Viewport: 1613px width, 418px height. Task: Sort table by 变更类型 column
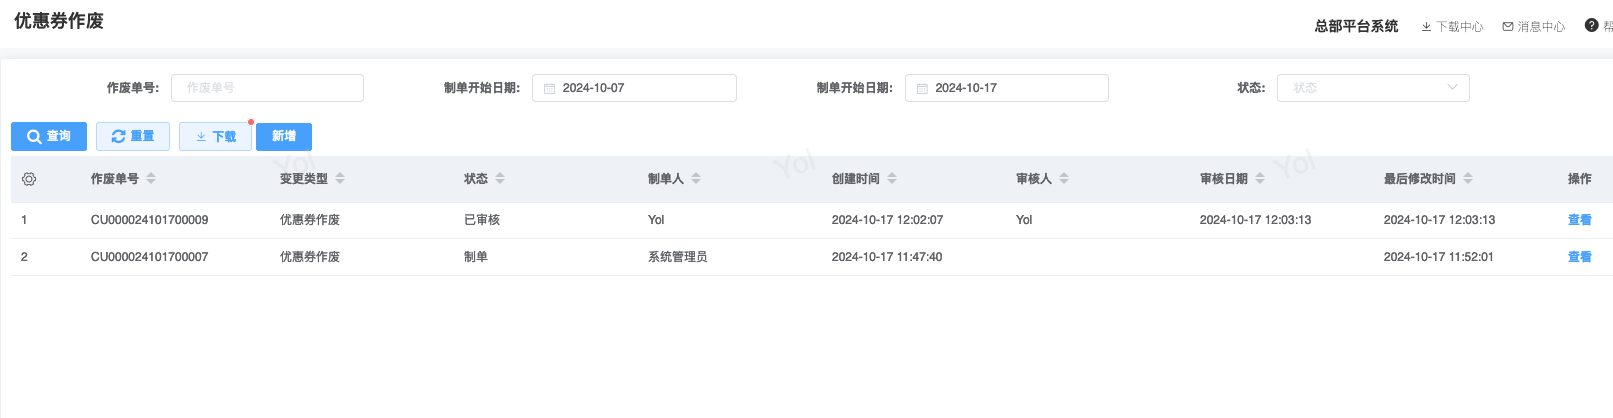(x=340, y=179)
